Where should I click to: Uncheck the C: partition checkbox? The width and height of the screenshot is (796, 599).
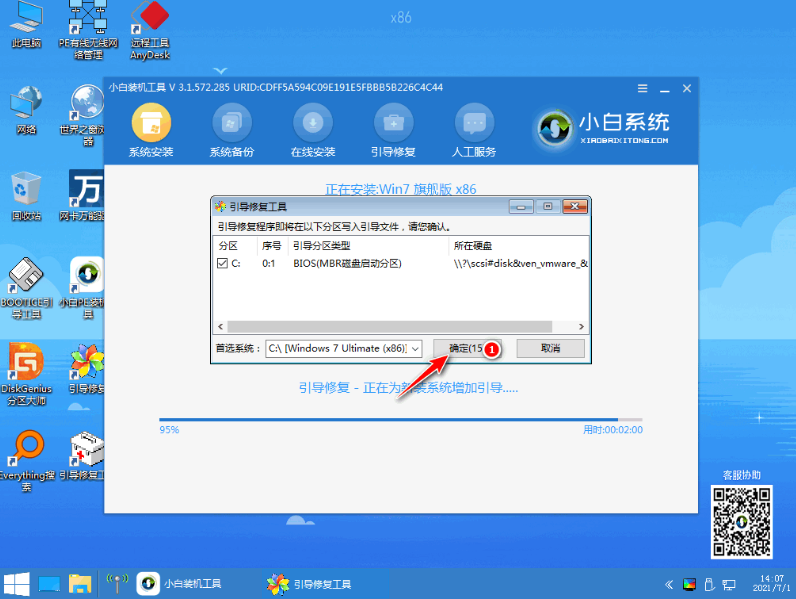[x=222, y=263]
